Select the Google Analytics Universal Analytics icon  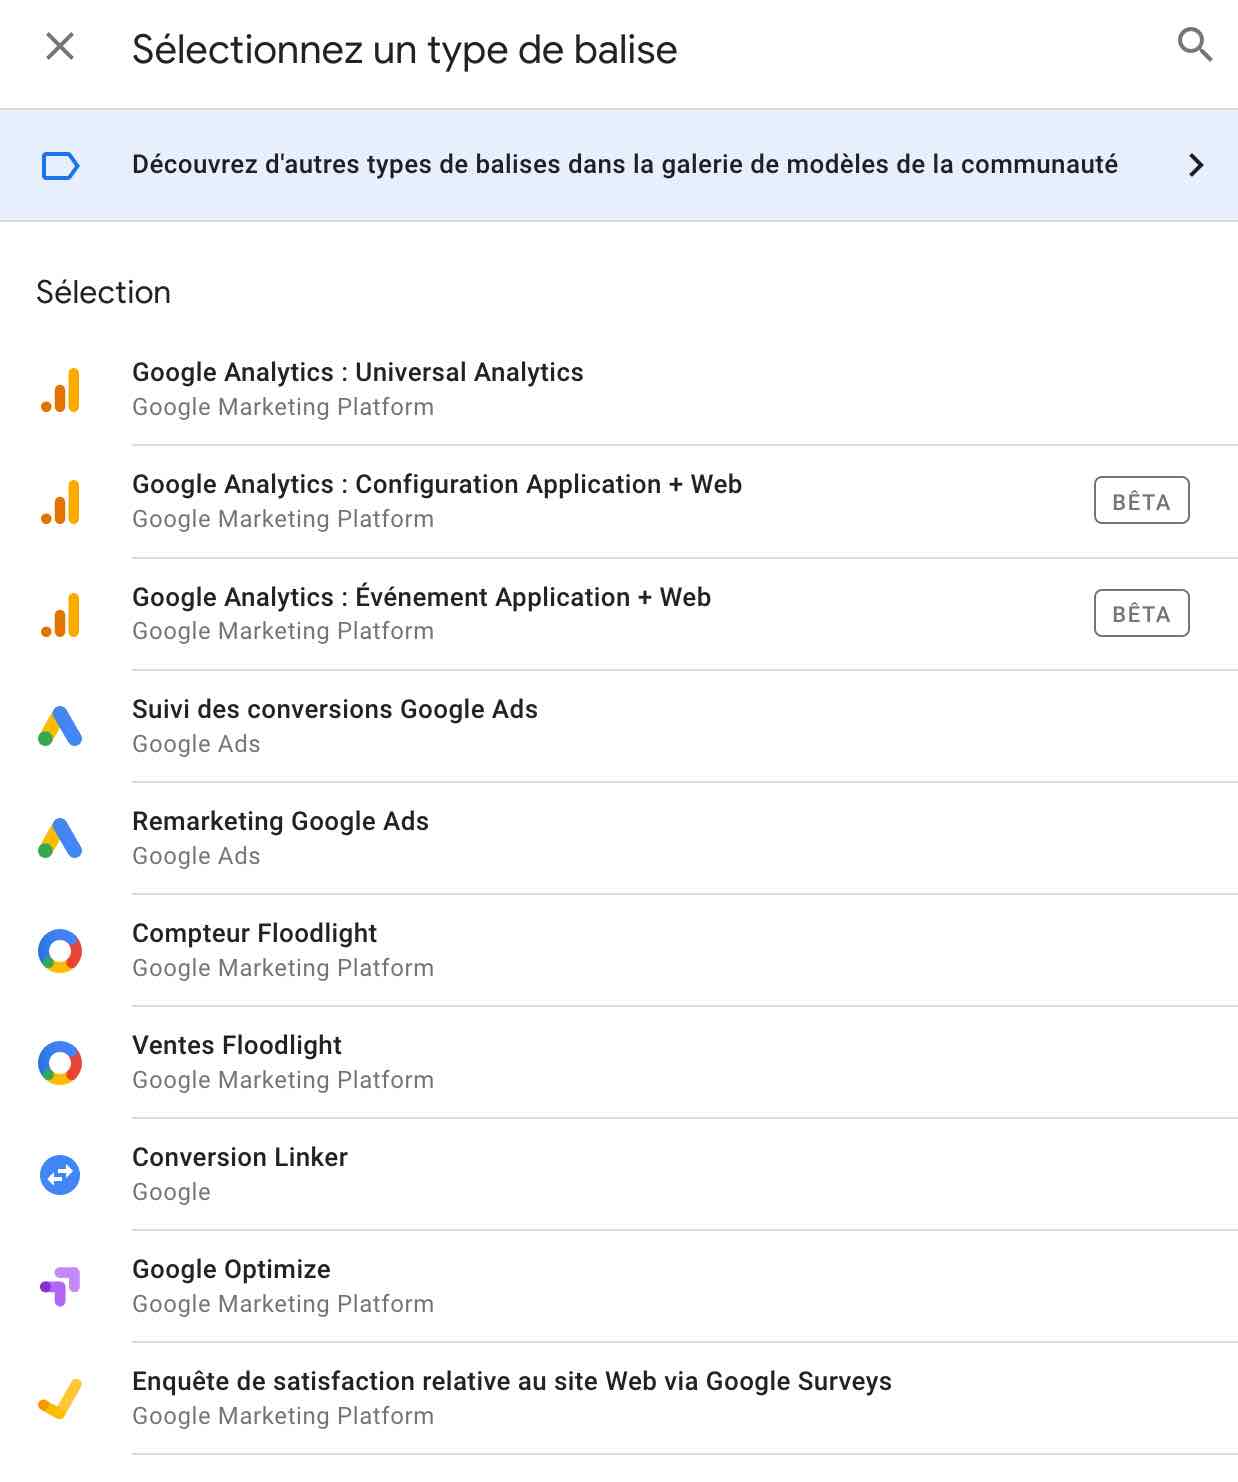point(61,390)
